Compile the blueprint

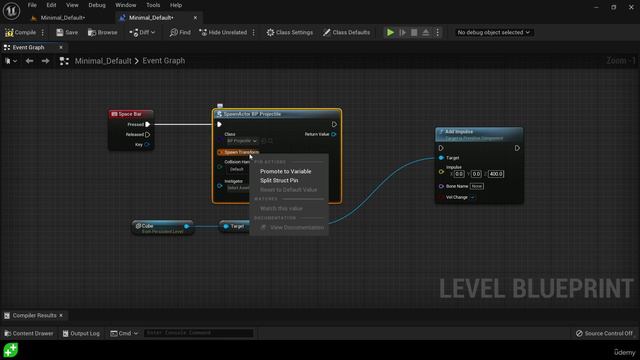tap(20, 32)
